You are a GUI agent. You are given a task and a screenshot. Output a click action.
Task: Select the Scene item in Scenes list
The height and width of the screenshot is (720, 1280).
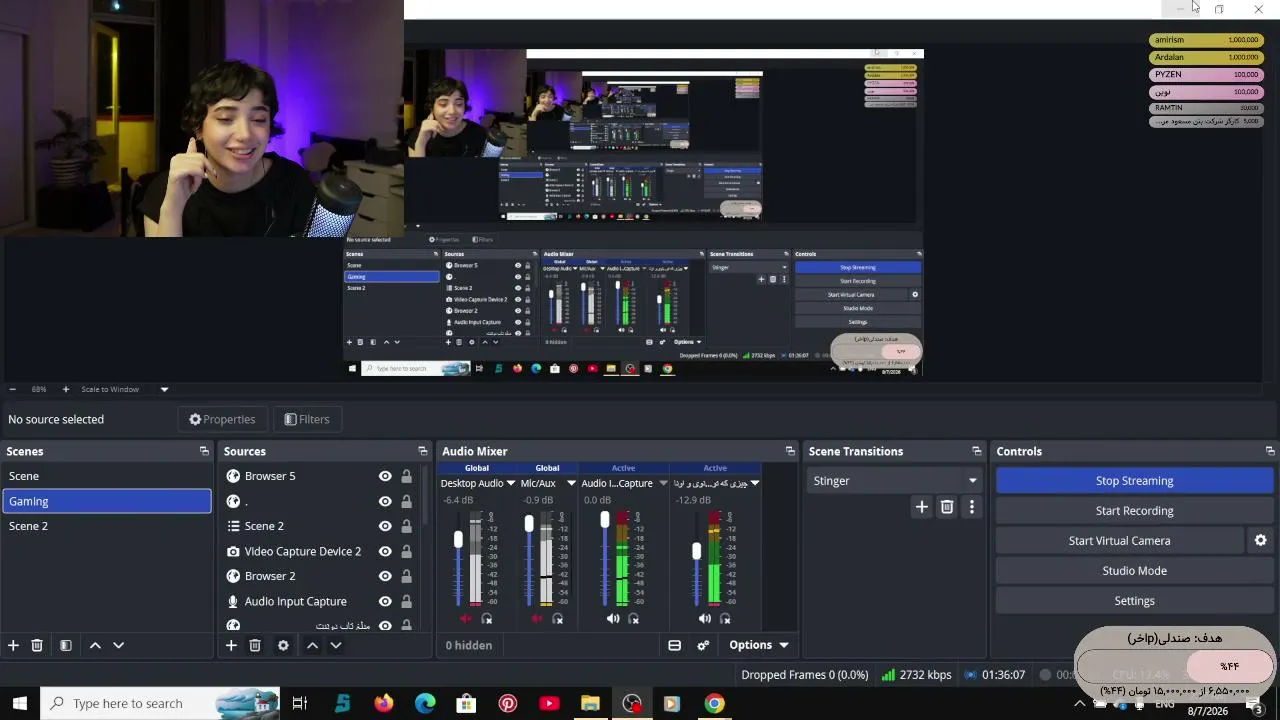point(107,476)
